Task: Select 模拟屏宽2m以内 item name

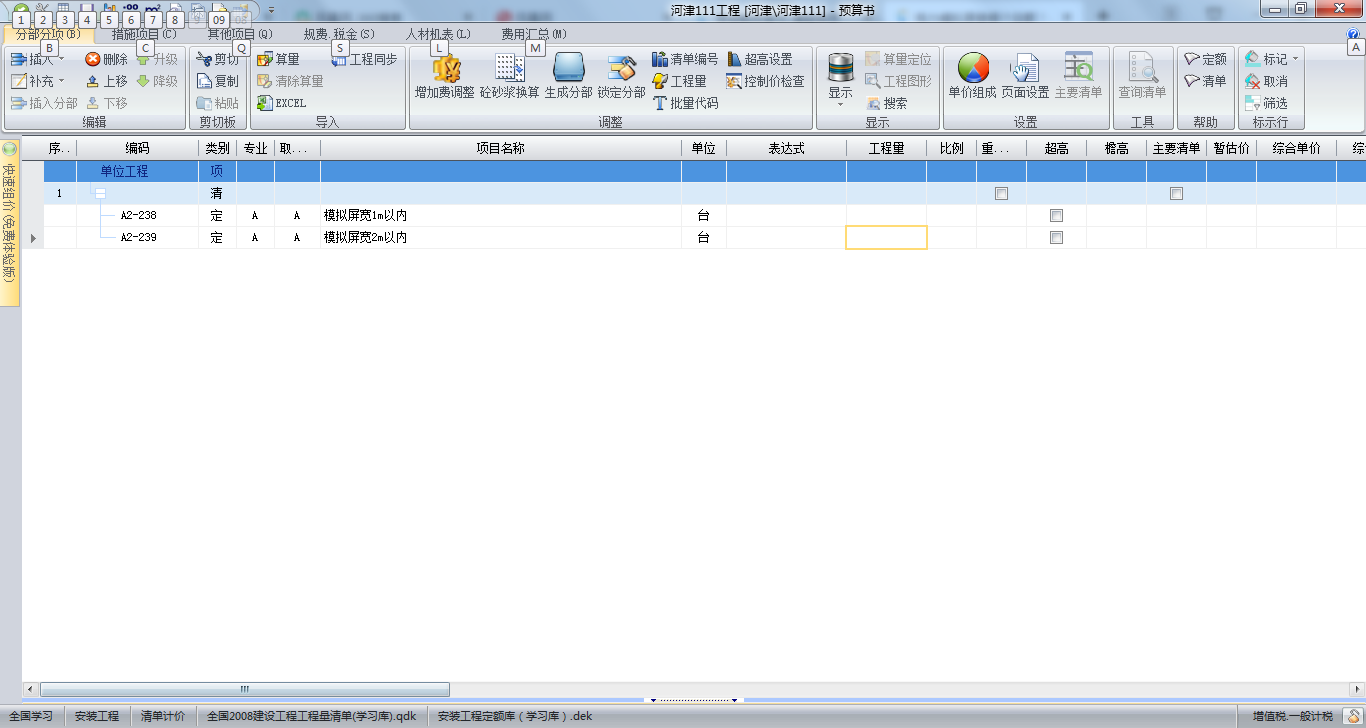Action: (x=366, y=238)
